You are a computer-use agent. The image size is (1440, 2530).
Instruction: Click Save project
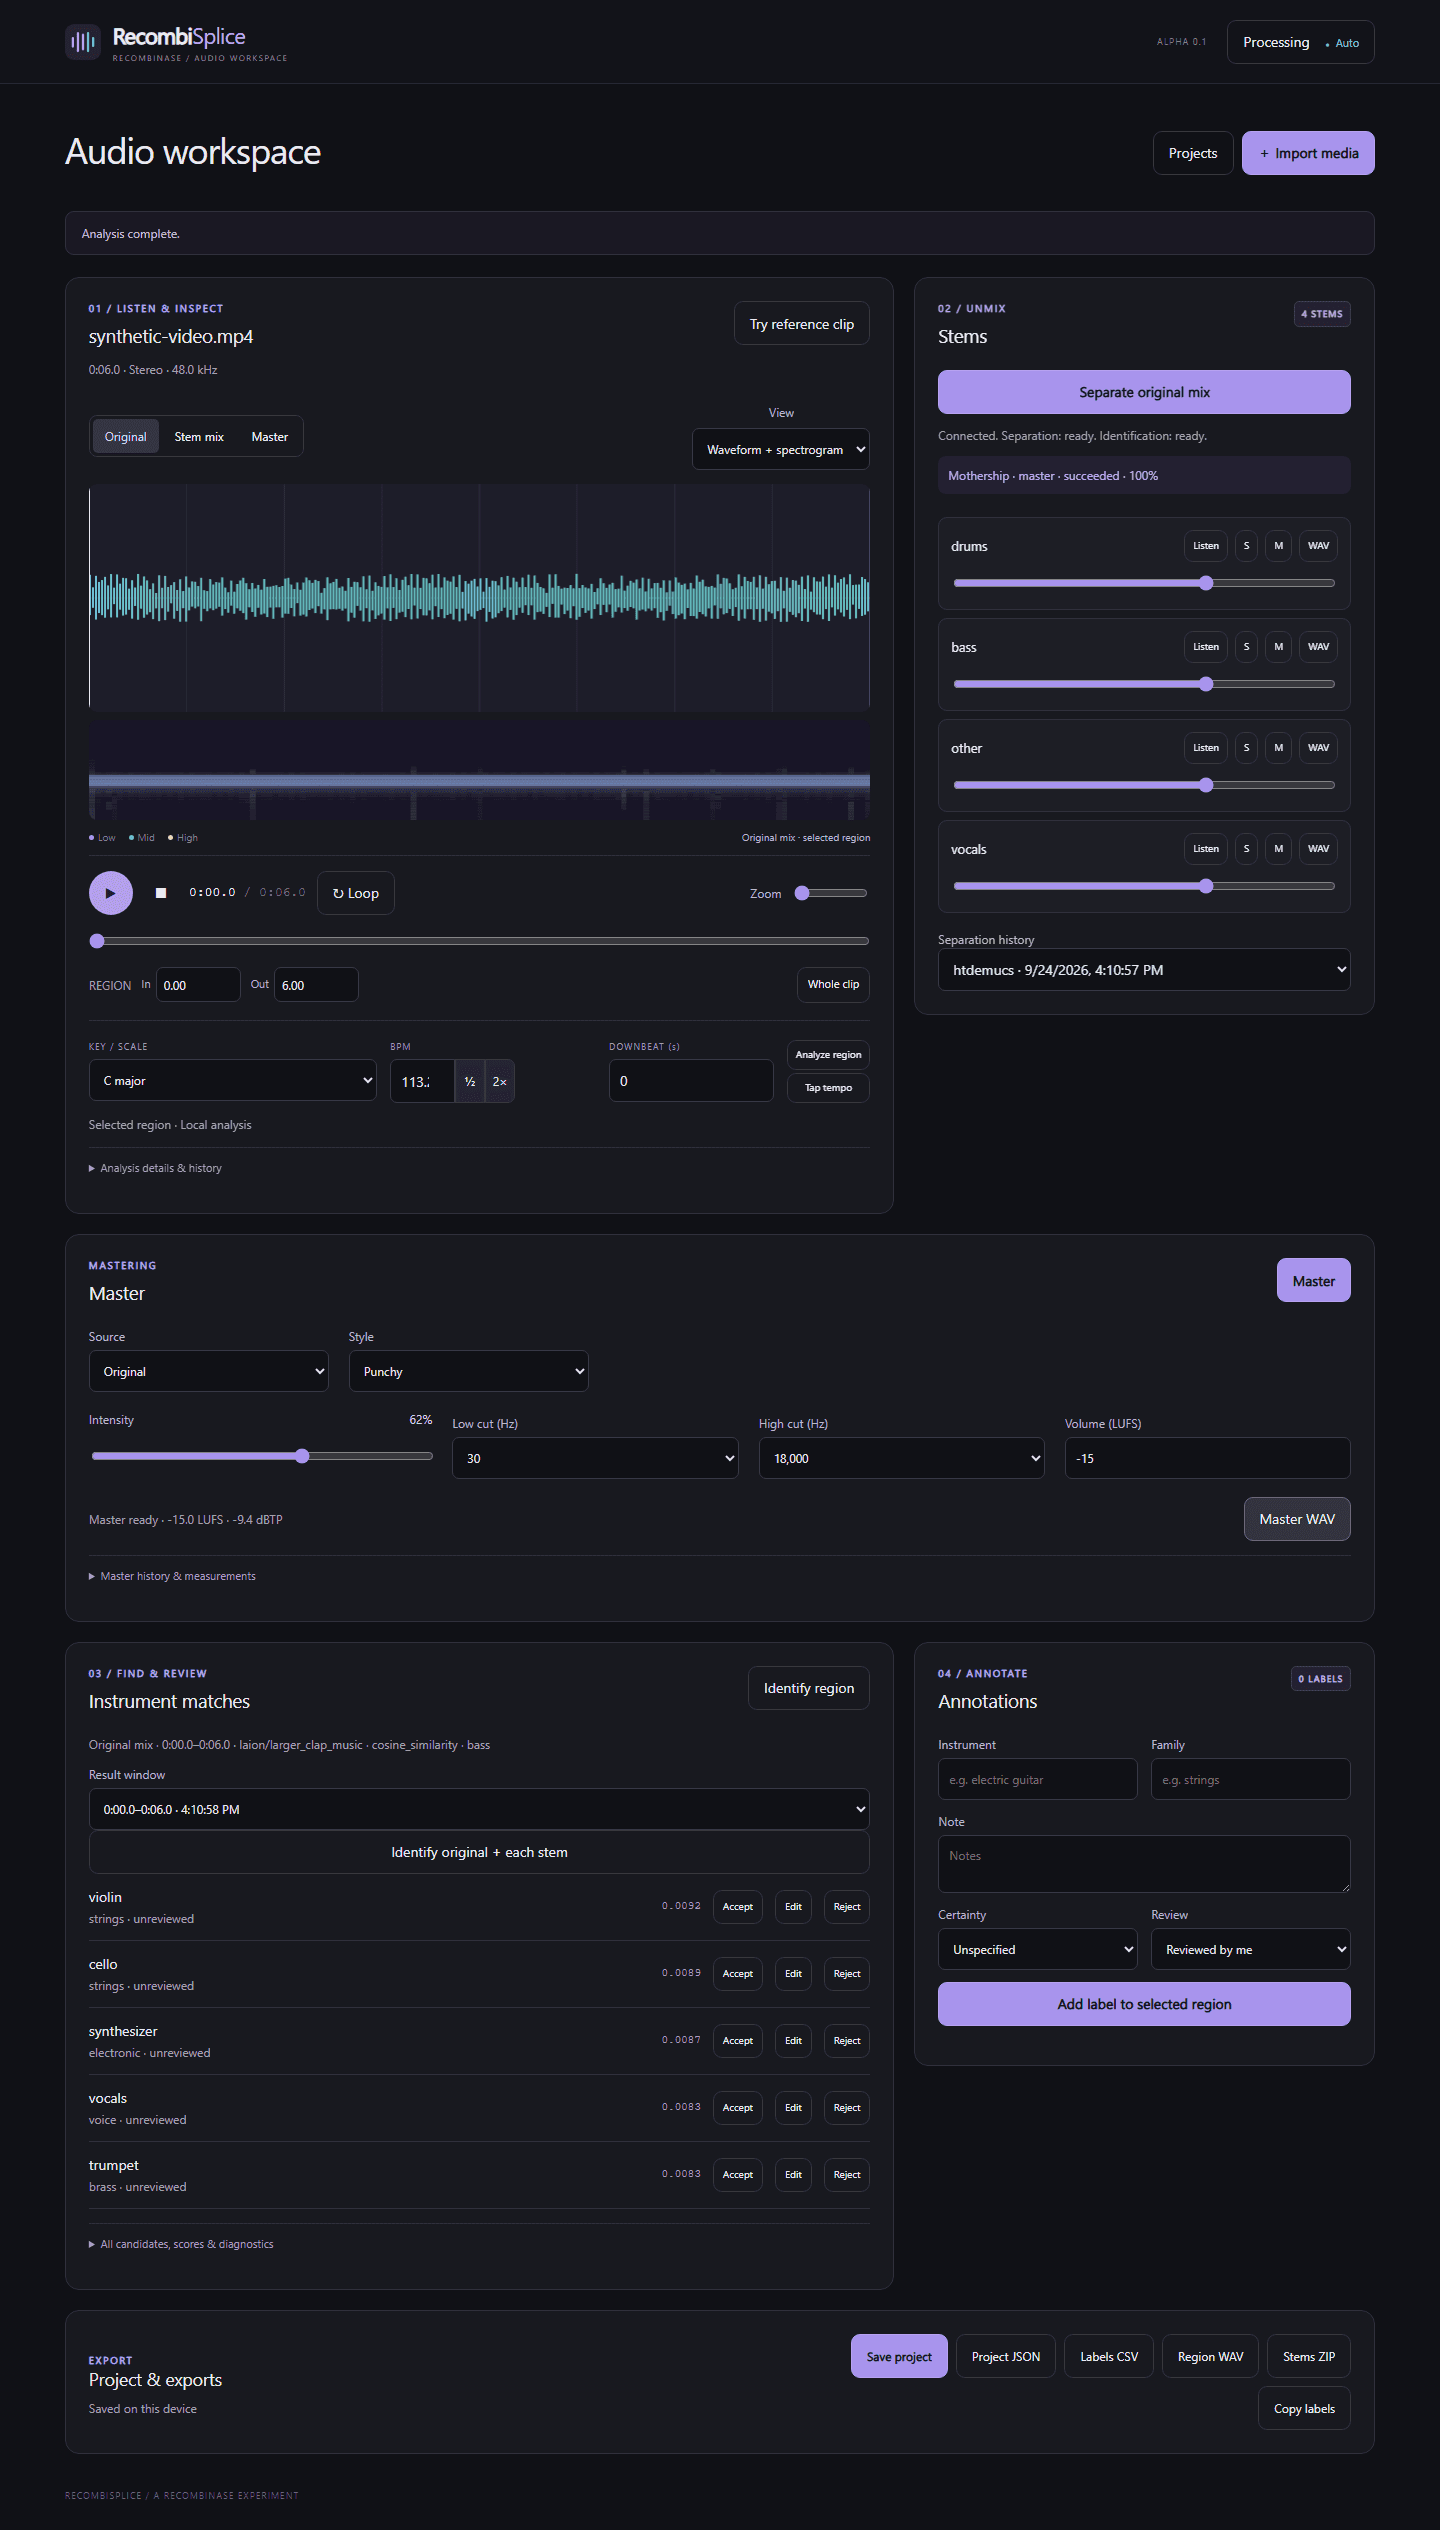tap(899, 2357)
